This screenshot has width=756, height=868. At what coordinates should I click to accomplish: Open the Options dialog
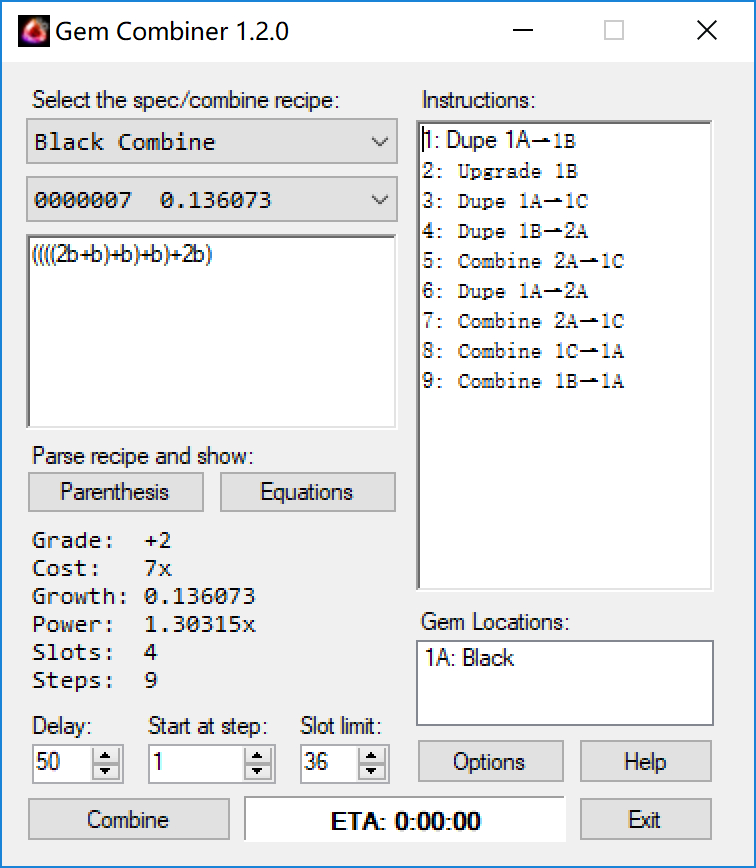click(x=489, y=762)
